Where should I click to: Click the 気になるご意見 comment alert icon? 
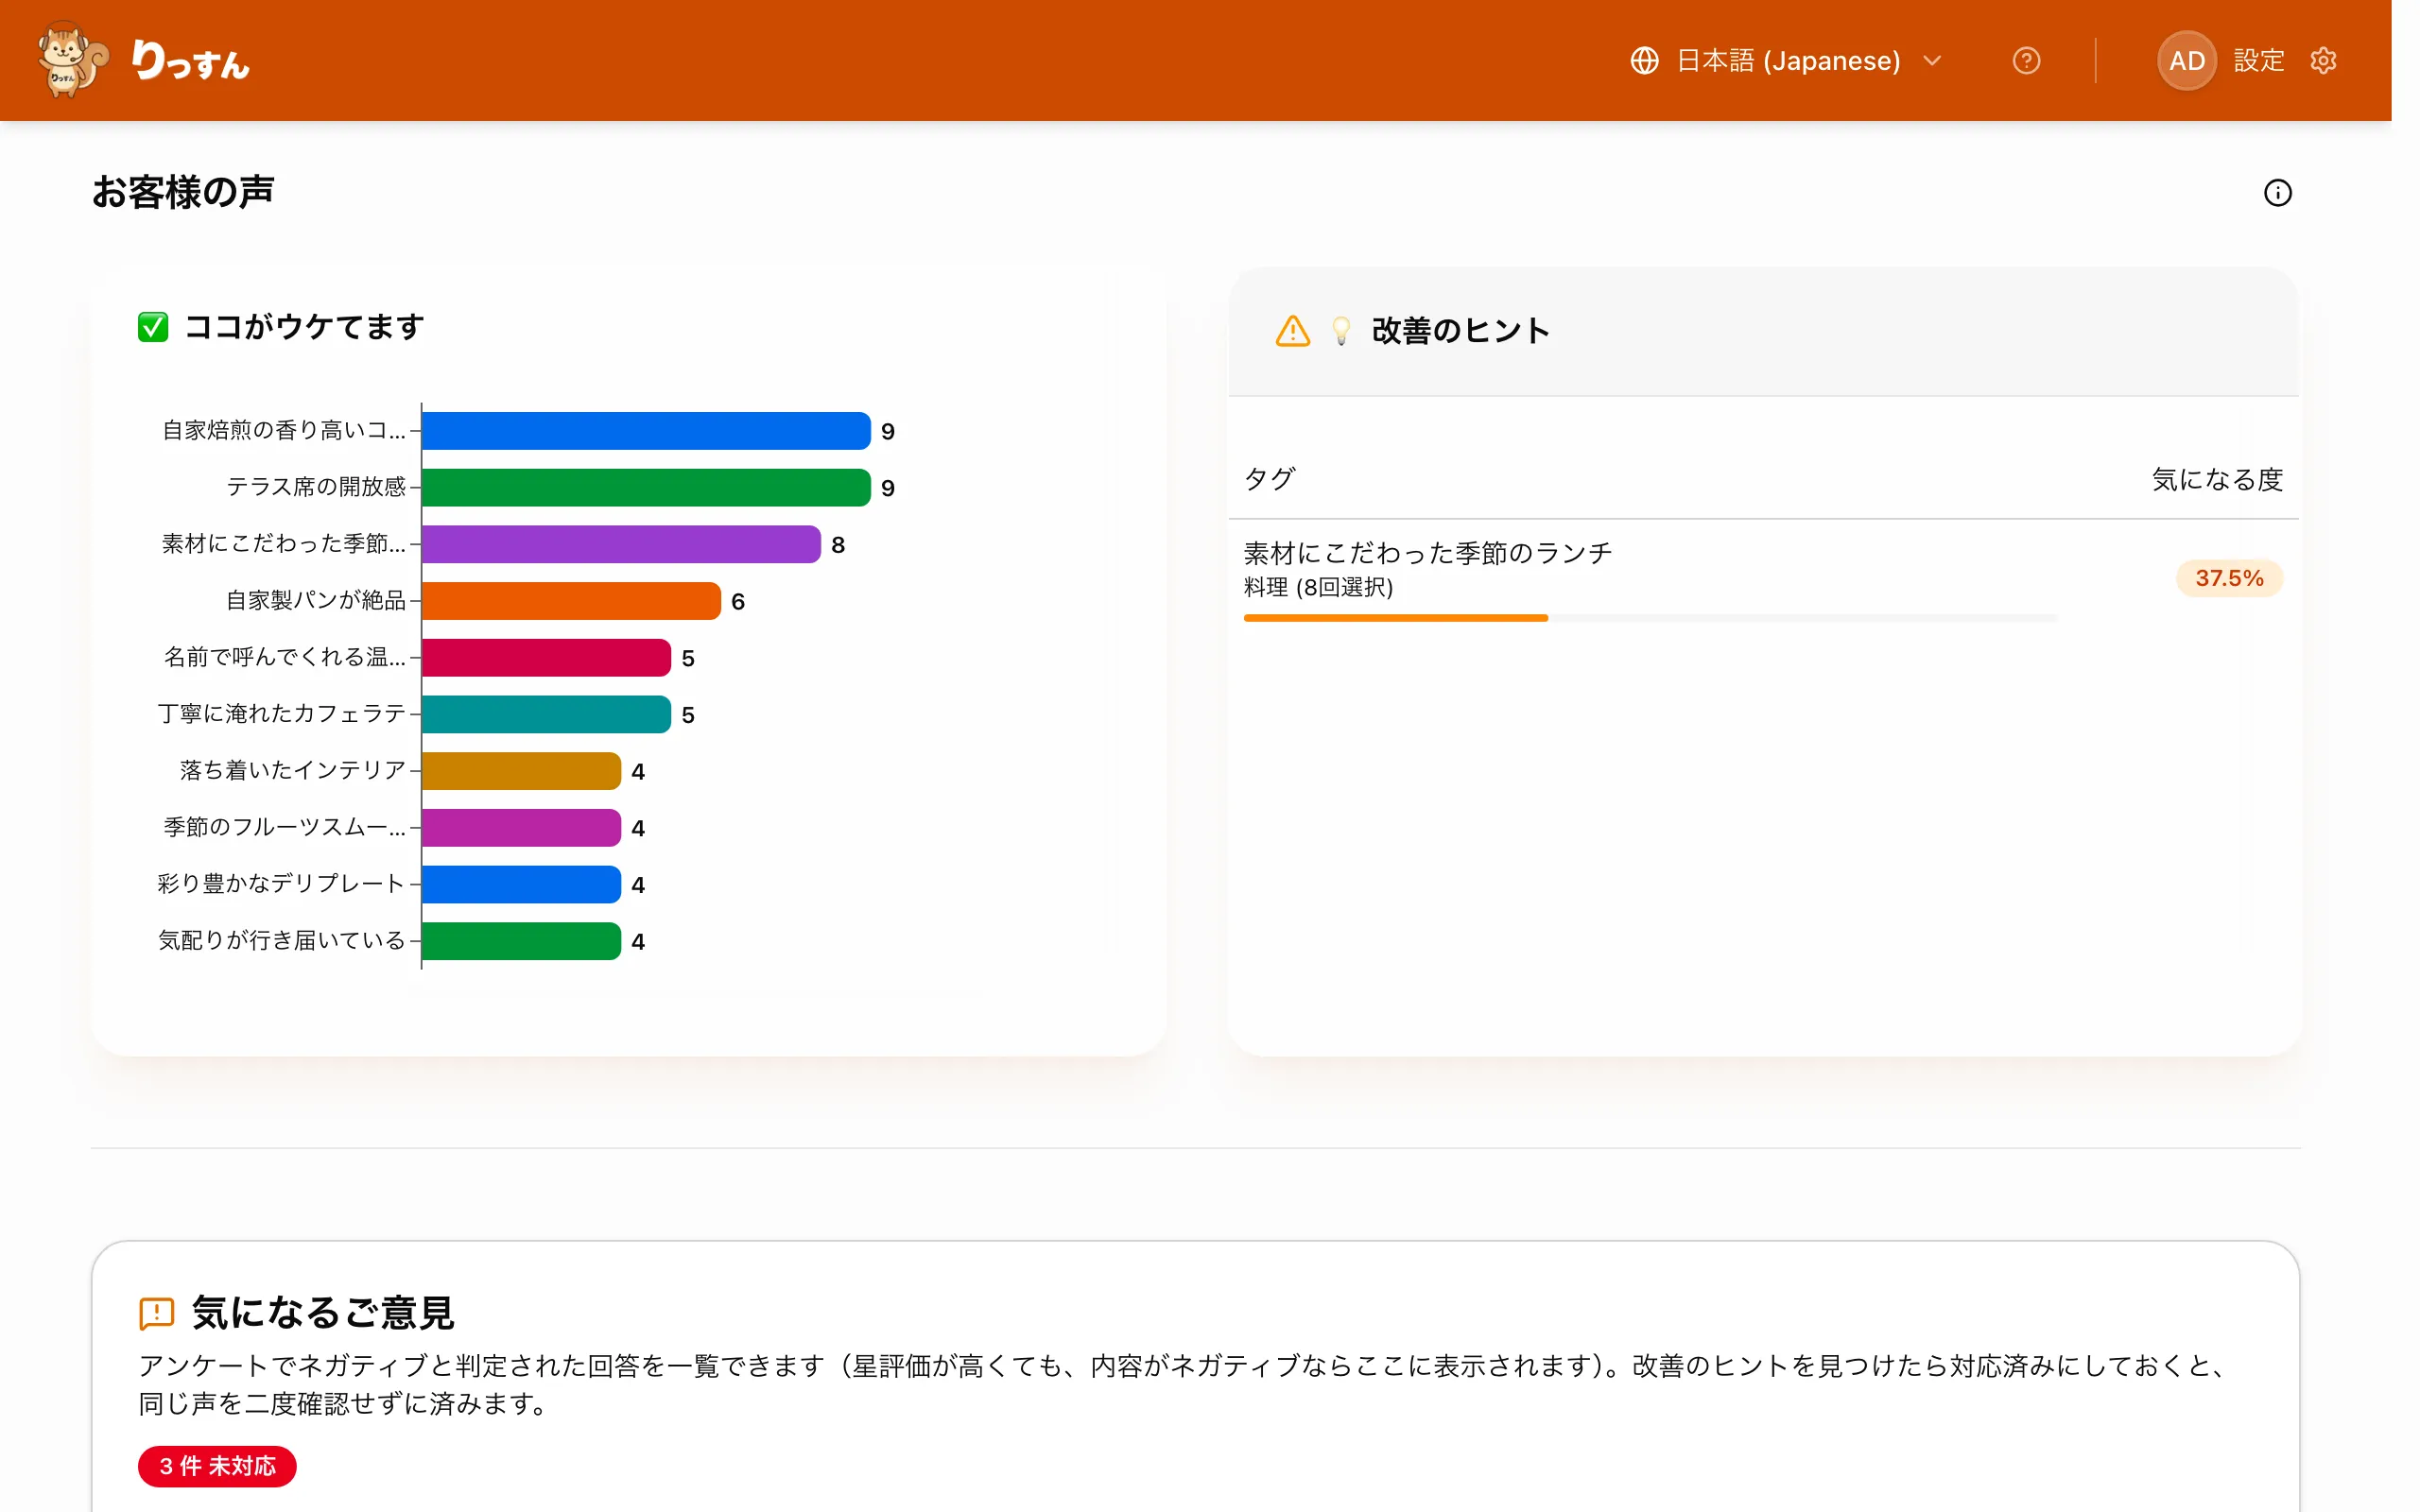click(x=156, y=1313)
